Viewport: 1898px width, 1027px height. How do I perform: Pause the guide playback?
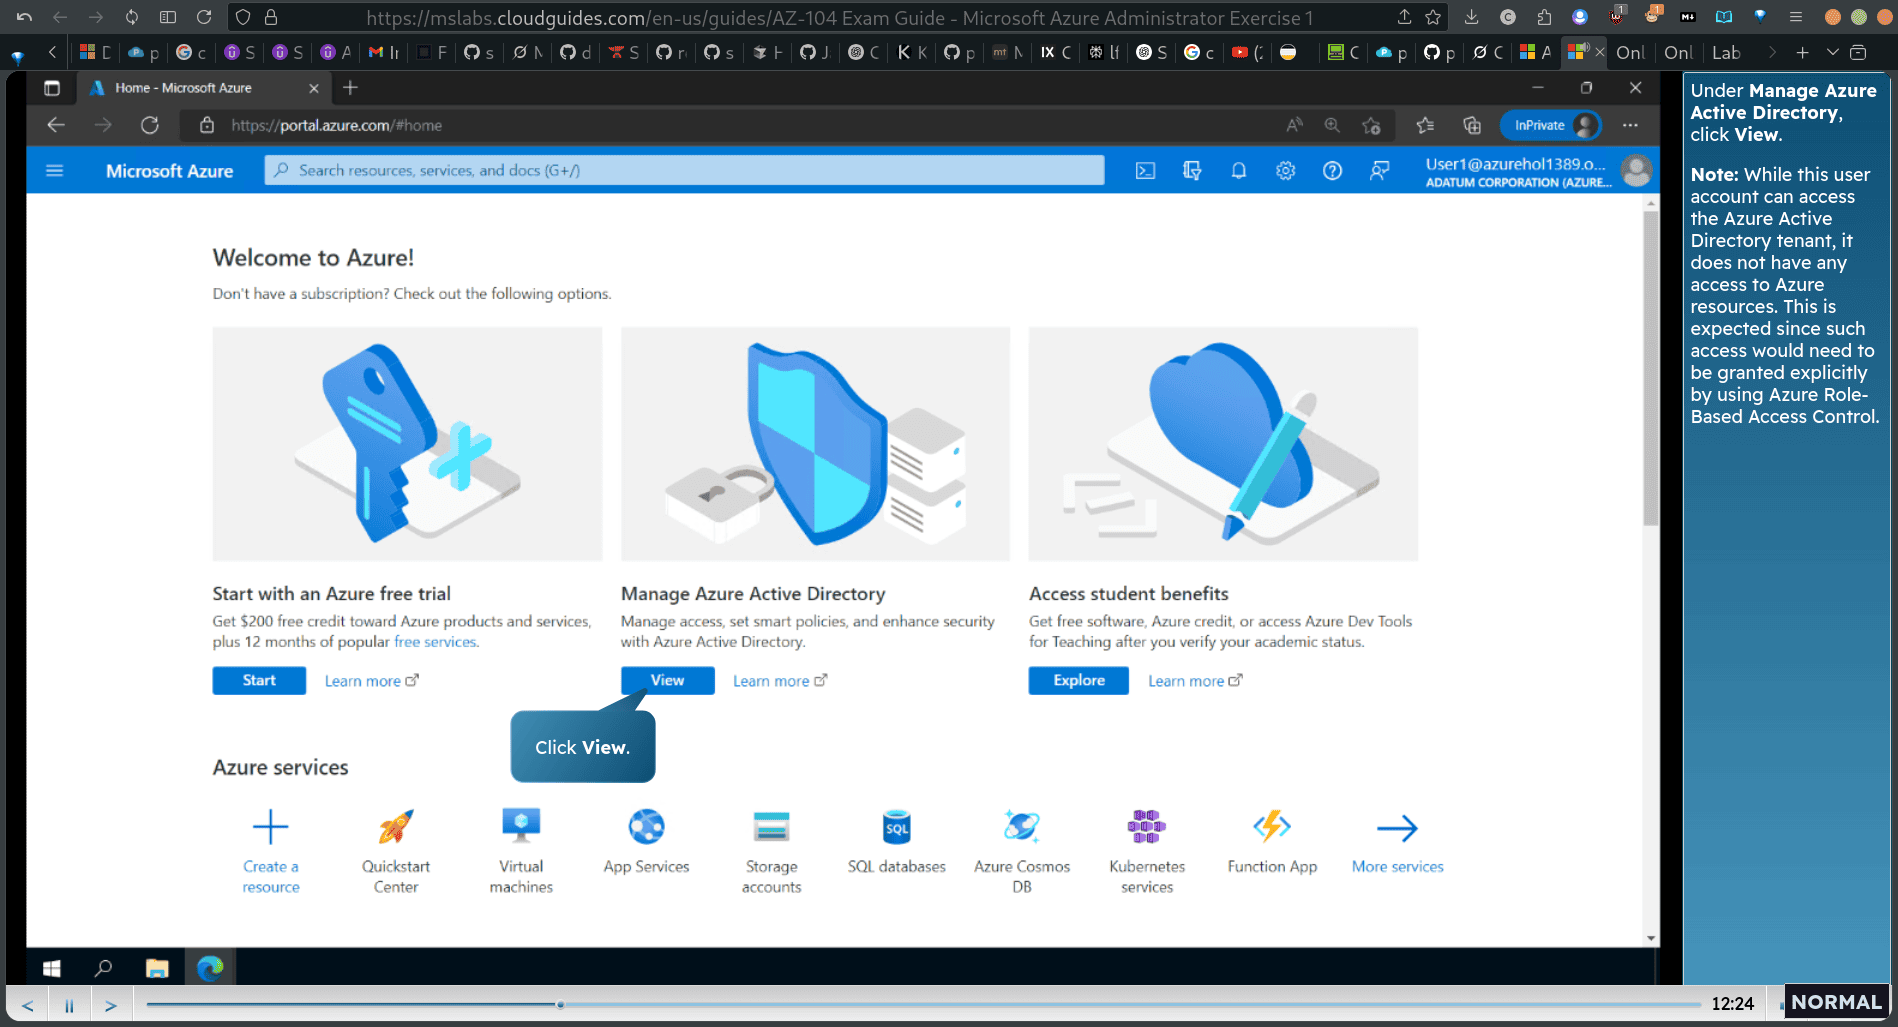69,1005
